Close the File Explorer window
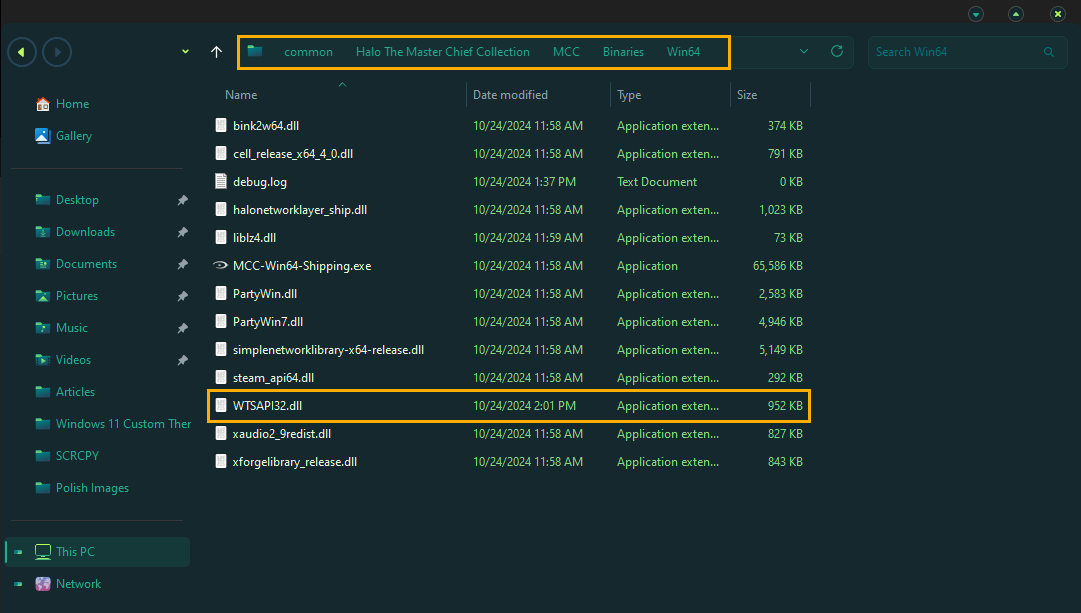The height and width of the screenshot is (613, 1081). click(1058, 14)
